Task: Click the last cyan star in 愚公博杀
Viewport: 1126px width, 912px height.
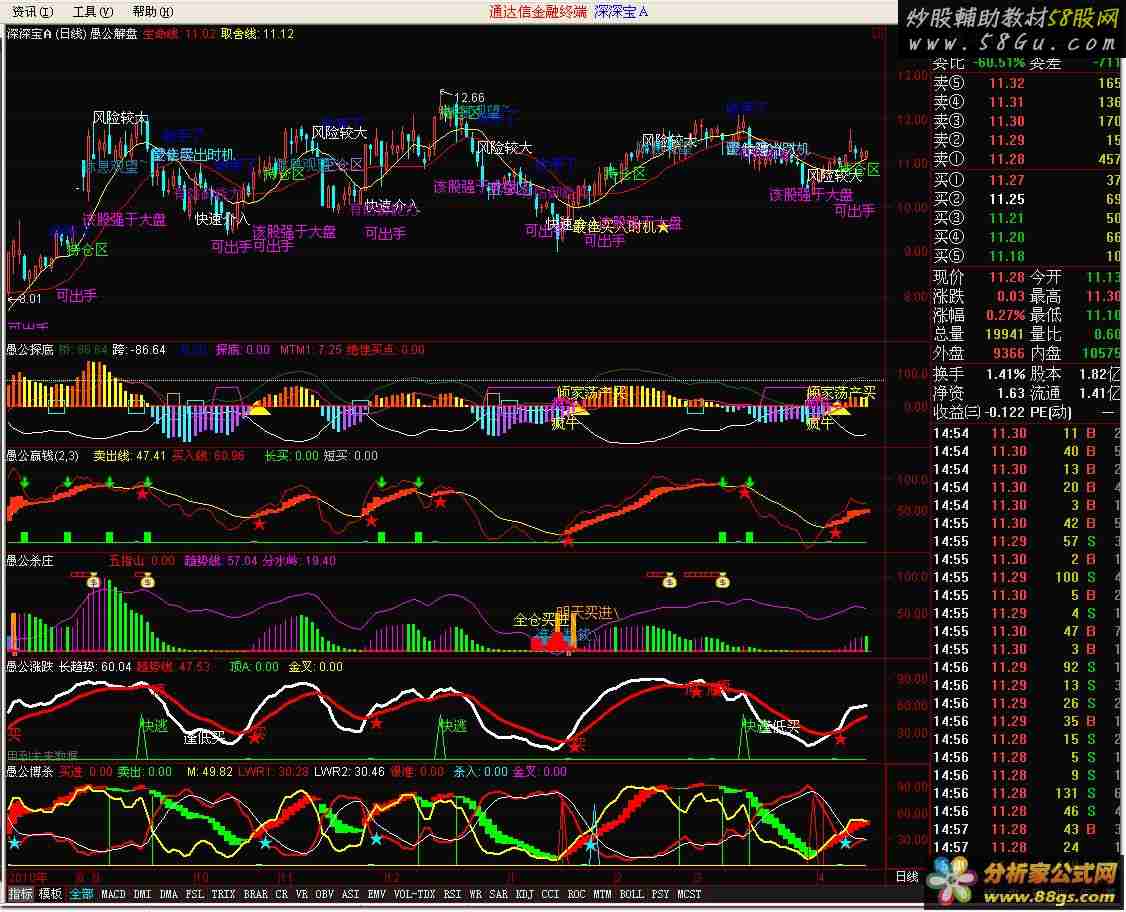Action: [845, 842]
